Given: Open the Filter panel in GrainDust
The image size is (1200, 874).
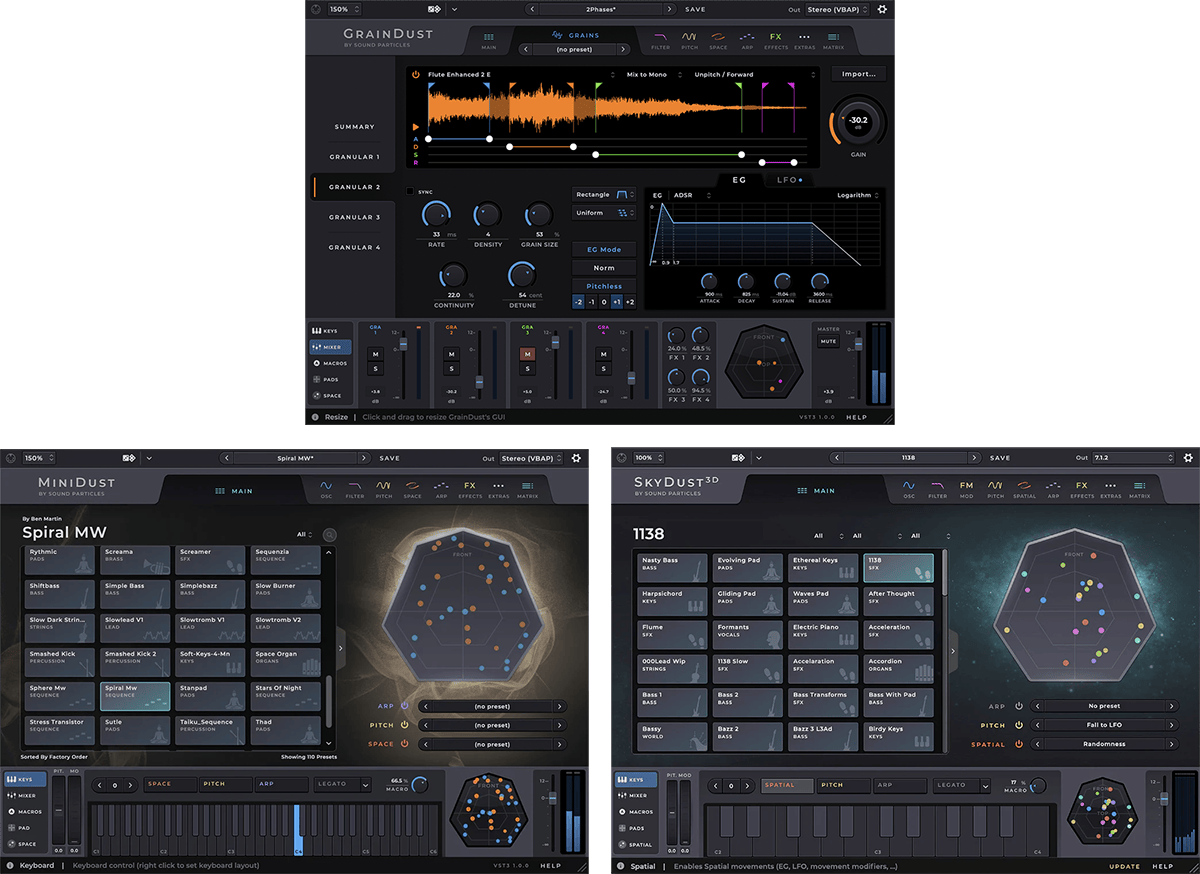Looking at the screenshot, I should (x=660, y=41).
